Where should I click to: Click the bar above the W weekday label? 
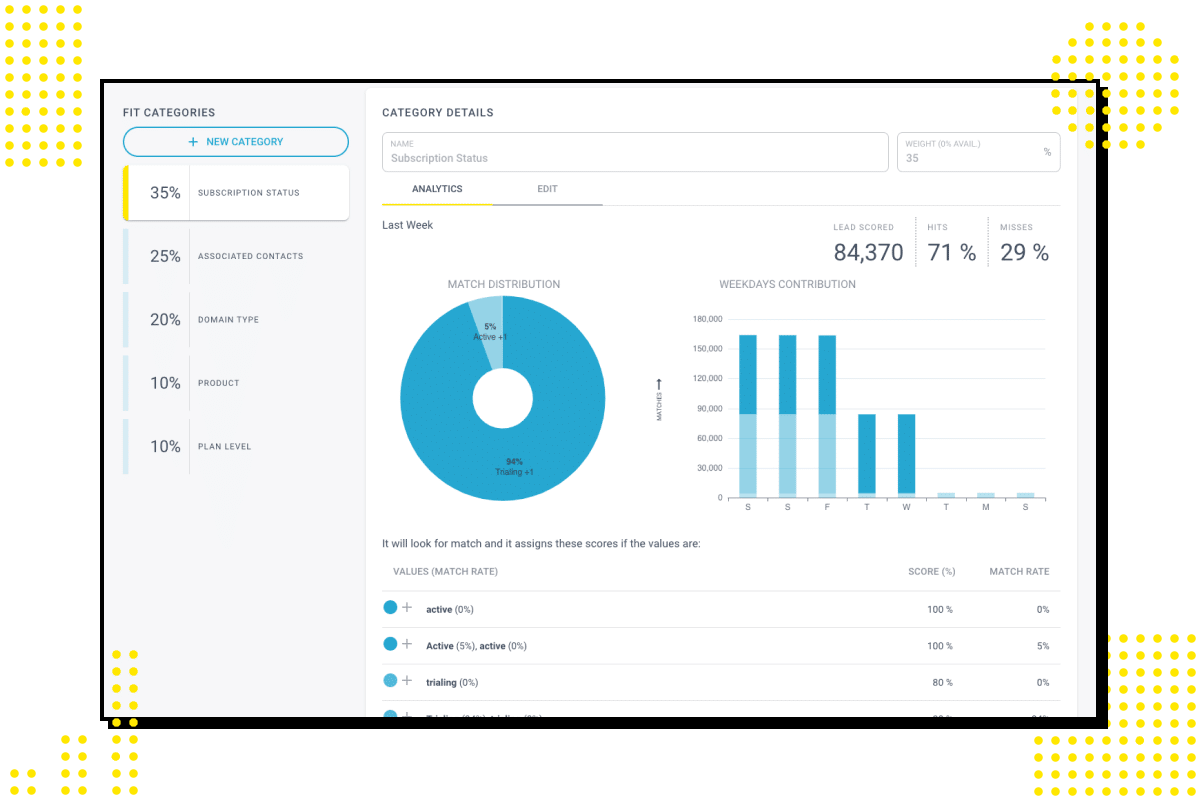point(907,455)
